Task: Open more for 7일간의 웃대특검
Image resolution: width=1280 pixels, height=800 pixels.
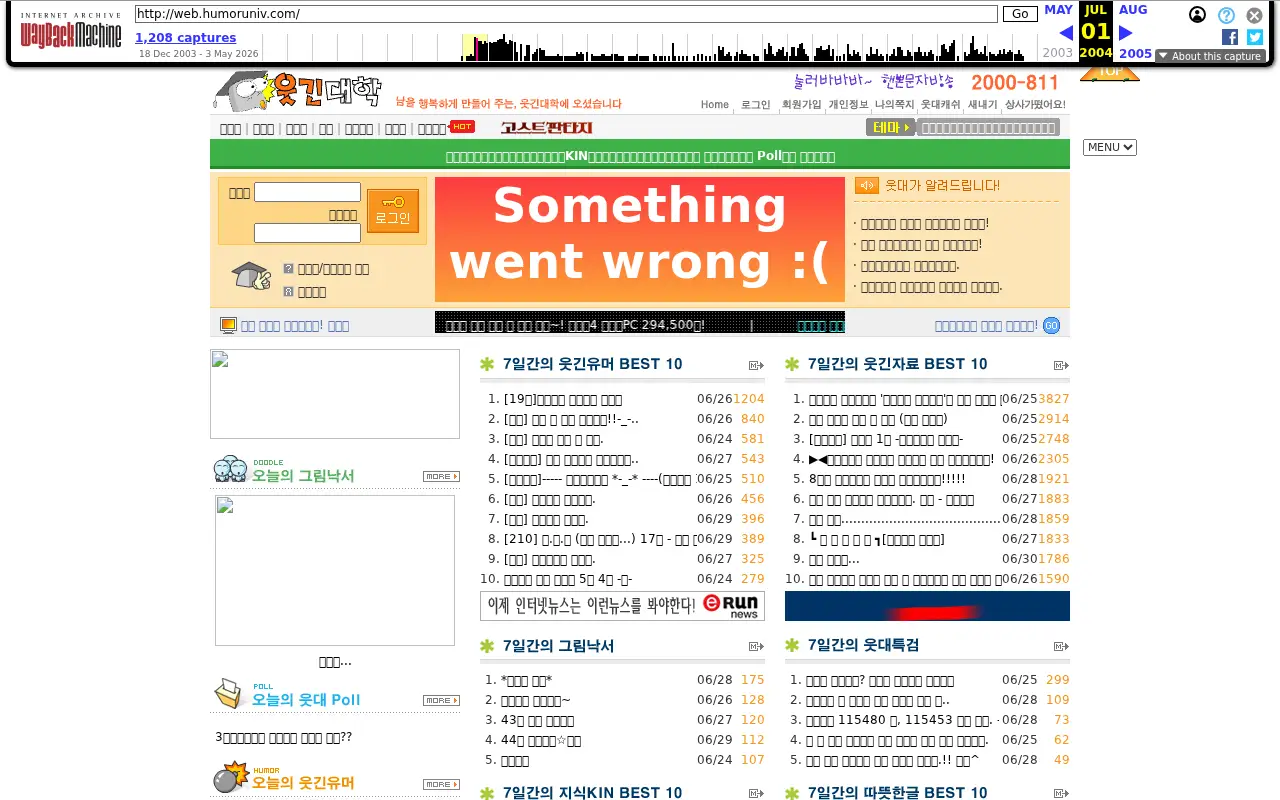Action: pos(1061,646)
